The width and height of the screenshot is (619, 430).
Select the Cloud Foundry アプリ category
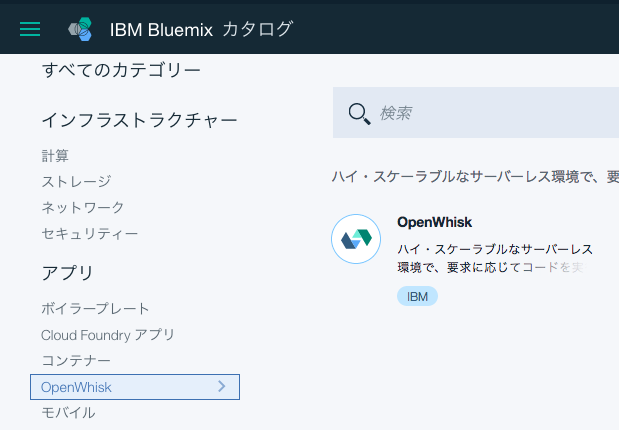[107, 335]
